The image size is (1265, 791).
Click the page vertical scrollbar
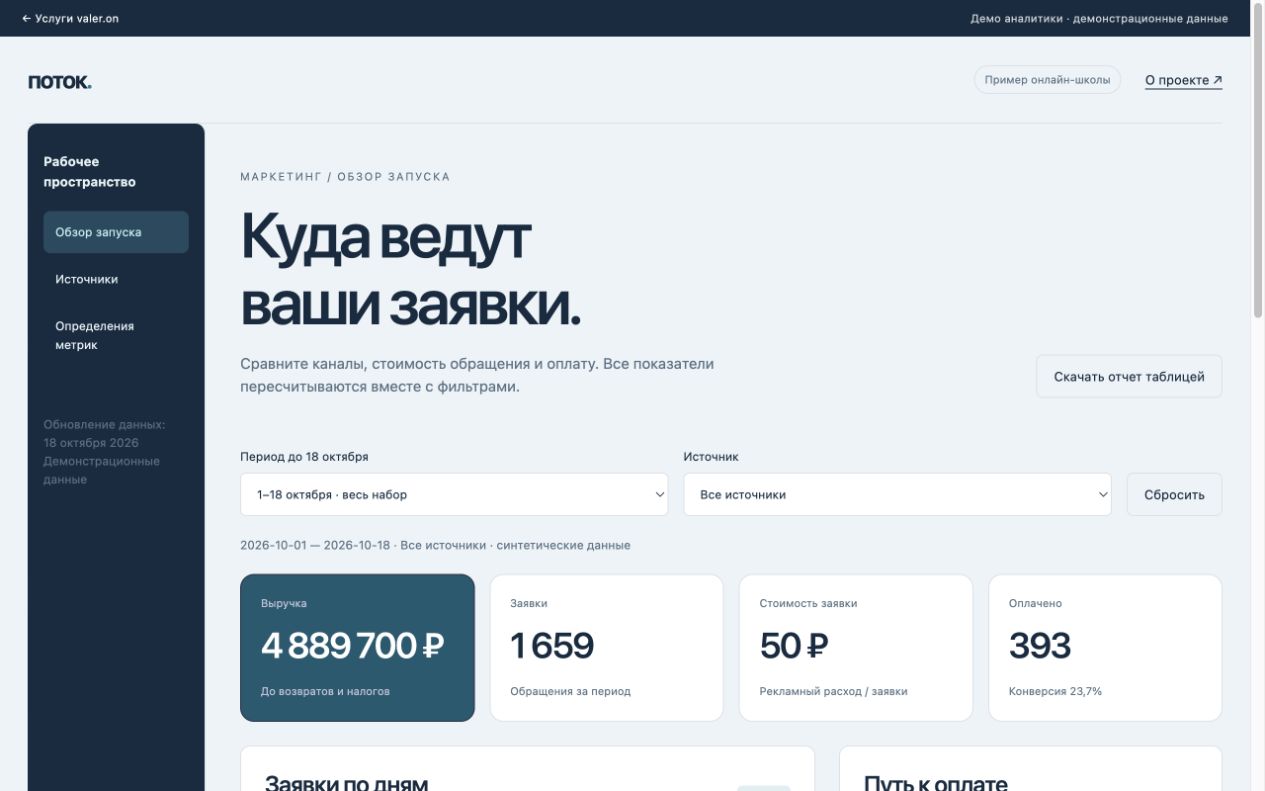coord(1257,160)
